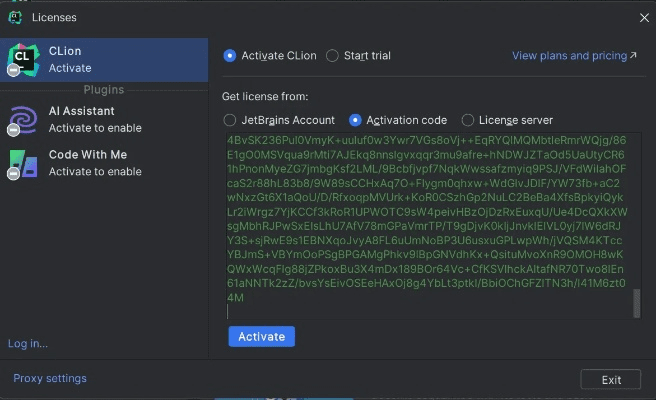This screenshot has width=656, height=400.
Task: Choose the Start trial radio option
Action: pyautogui.click(x=333, y=56)
